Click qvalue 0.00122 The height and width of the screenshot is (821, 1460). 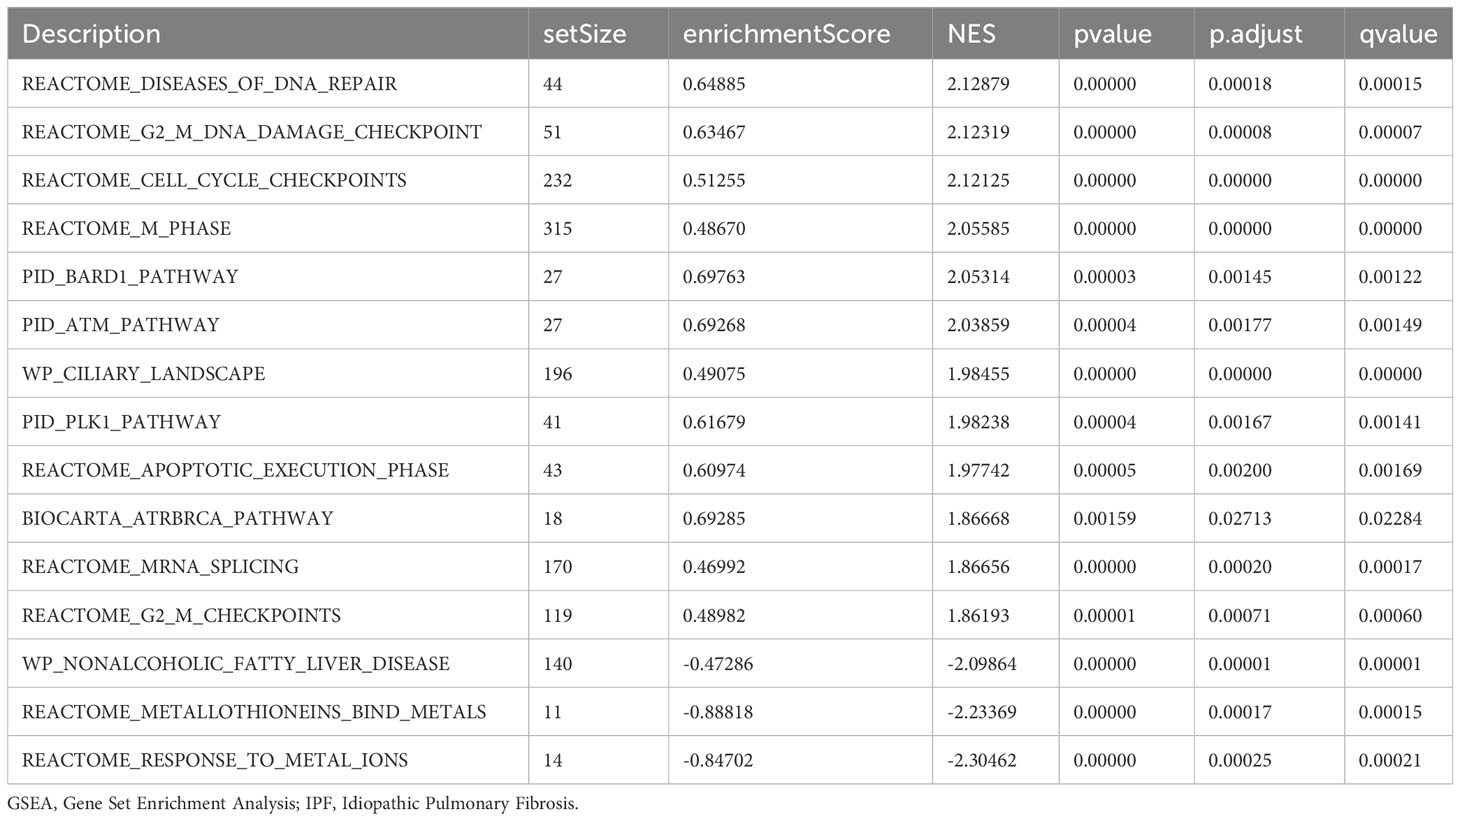[x=1390, y=277]
